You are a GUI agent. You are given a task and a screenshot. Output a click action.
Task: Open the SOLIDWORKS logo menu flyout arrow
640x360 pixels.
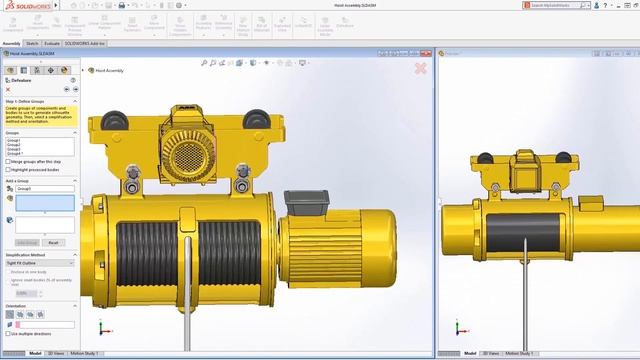click(x=56, y=5)
